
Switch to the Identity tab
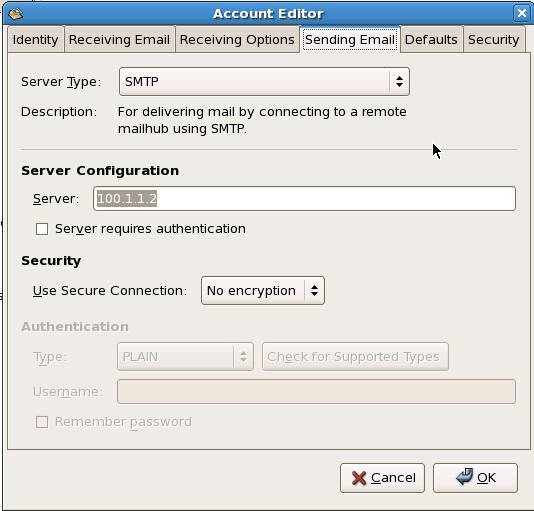click(35, 40)
